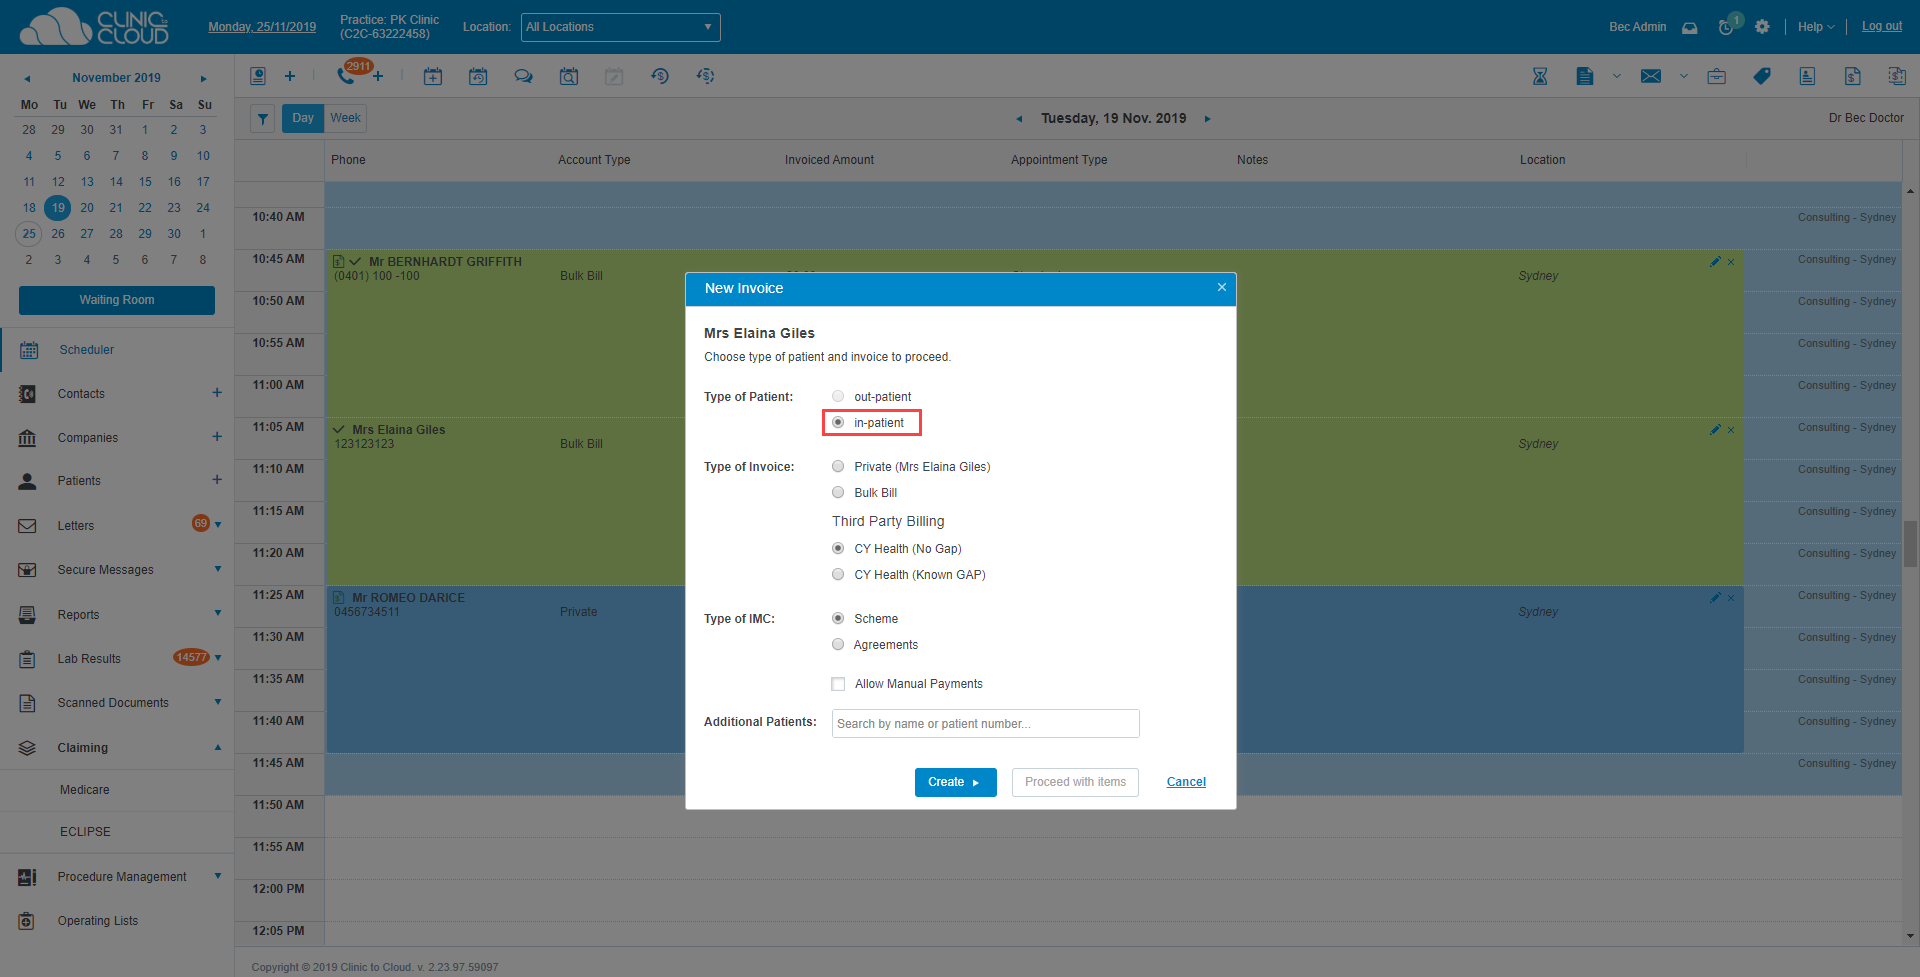The width and height of the screenshot is (1920, 977).
Task: Click the Proceed with items button
Action: [1075, 782]
